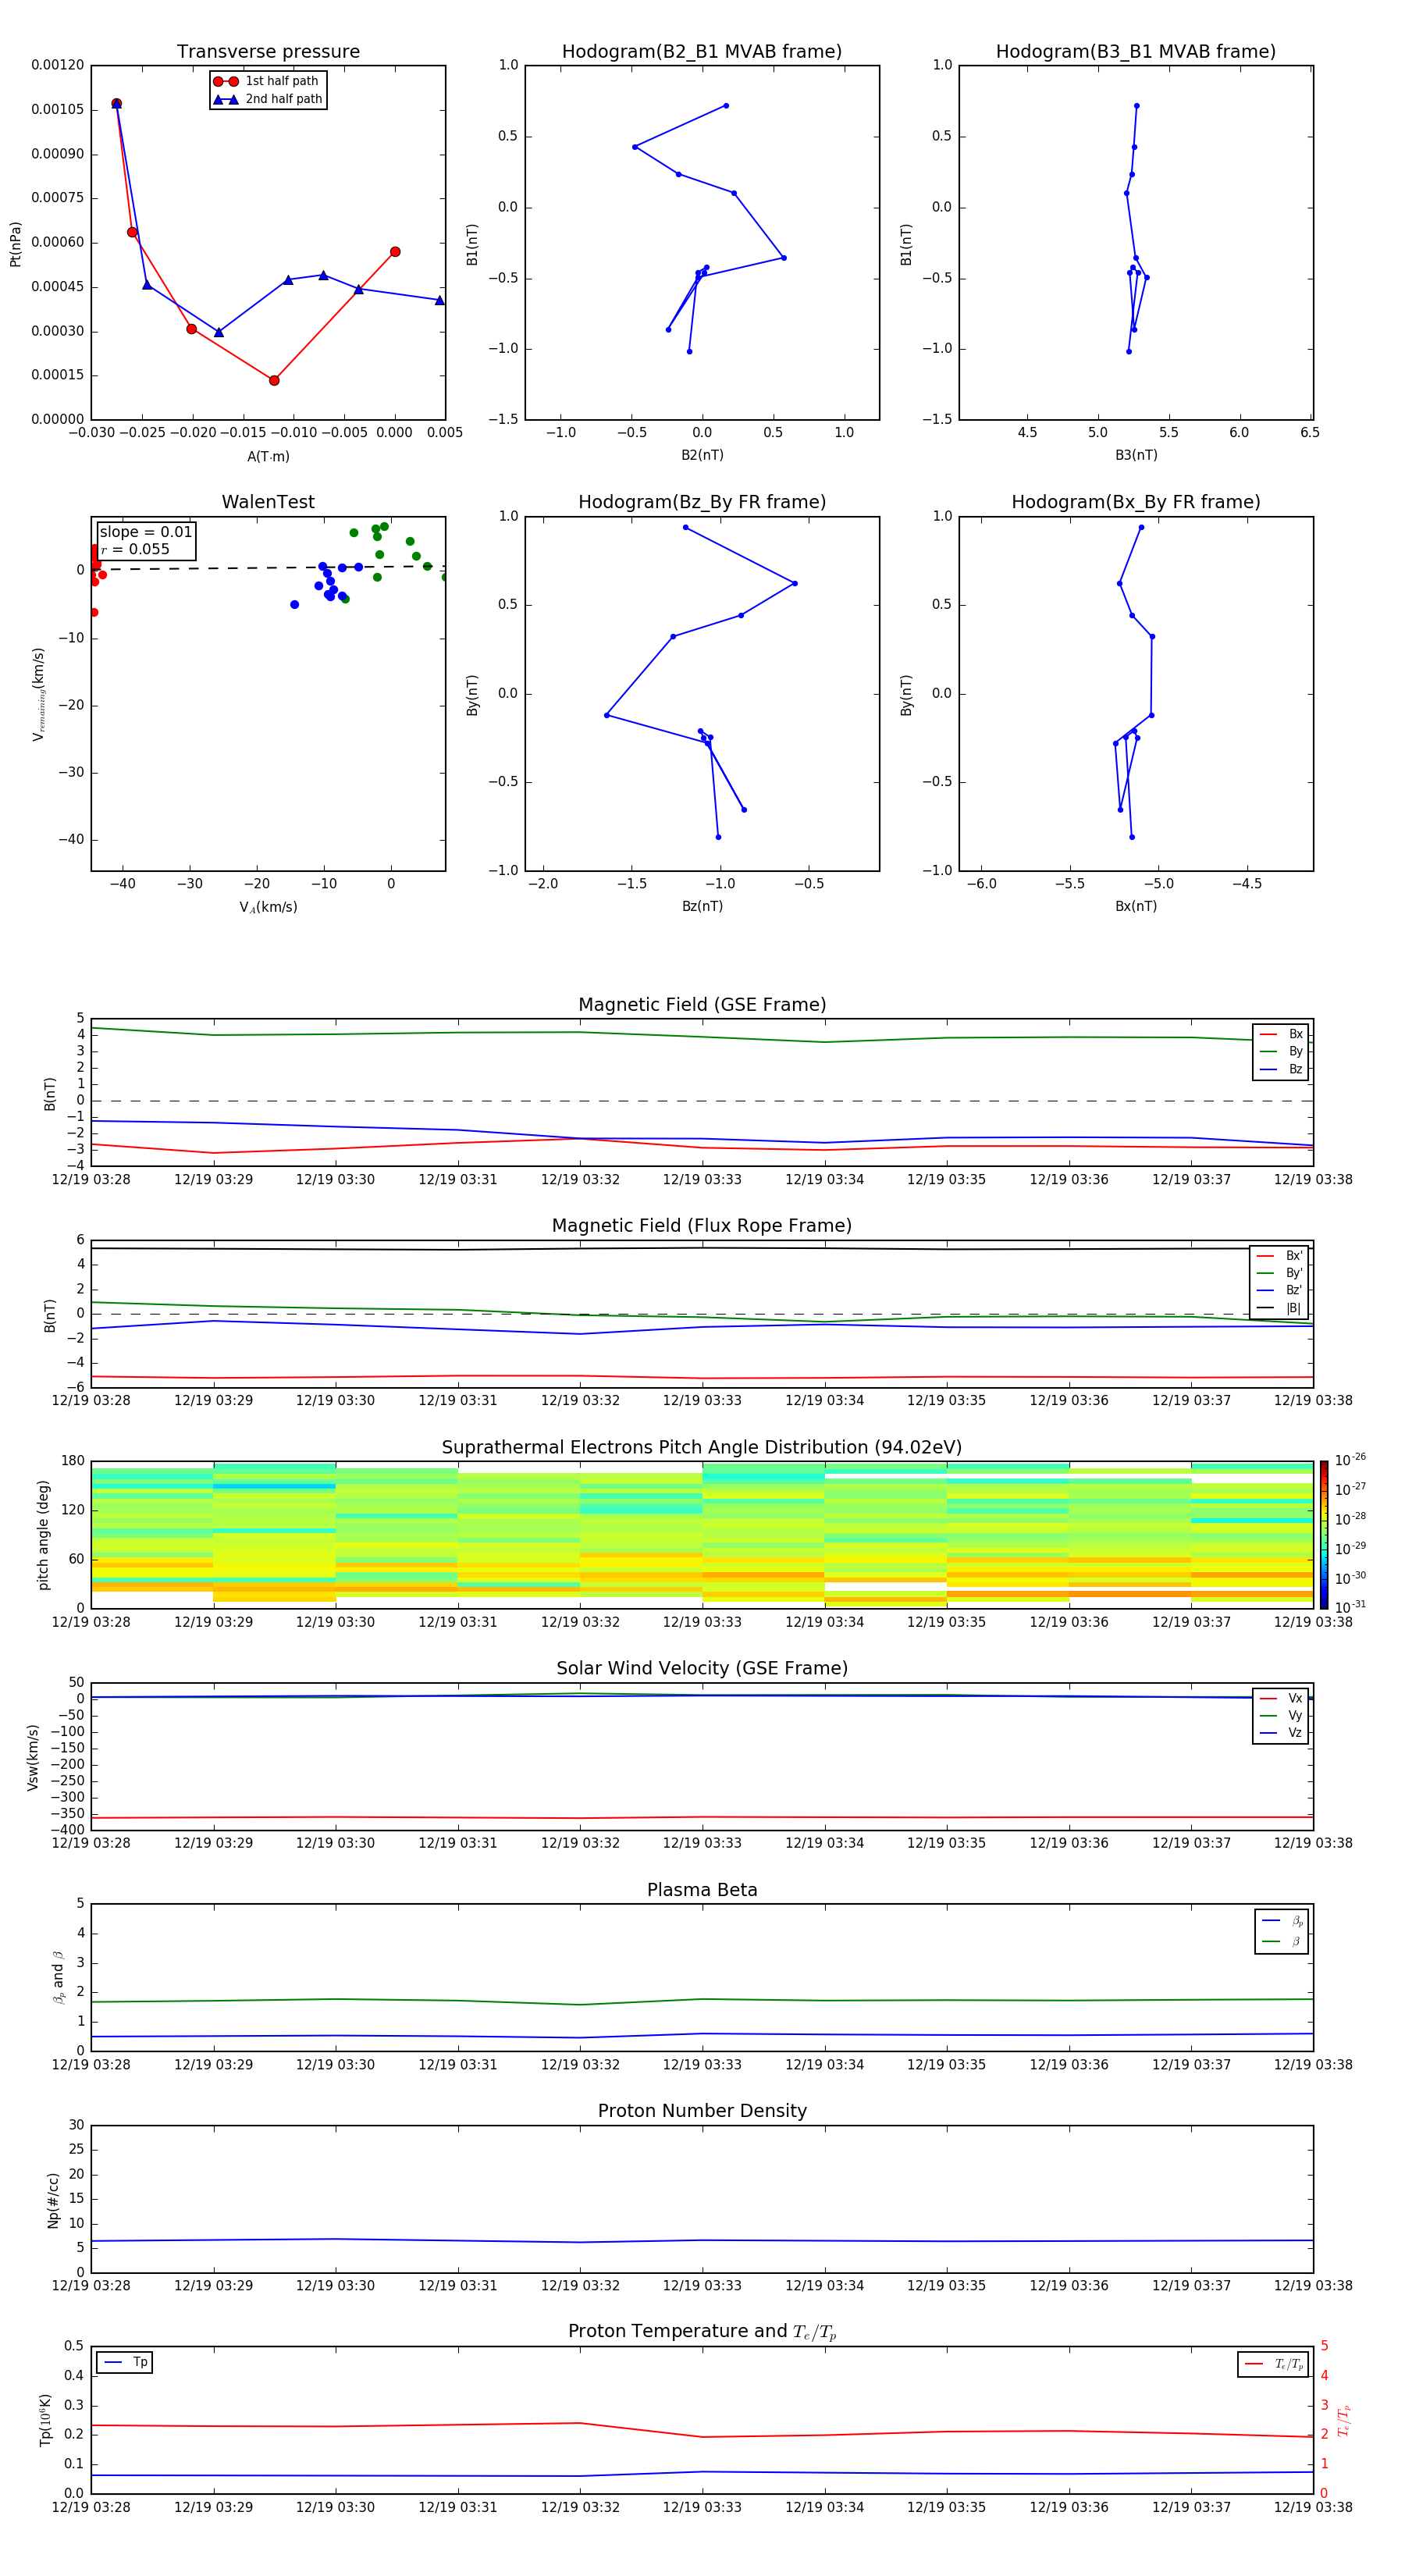Click the 'A(T·m)' x-axis label

tap(268, 457)
